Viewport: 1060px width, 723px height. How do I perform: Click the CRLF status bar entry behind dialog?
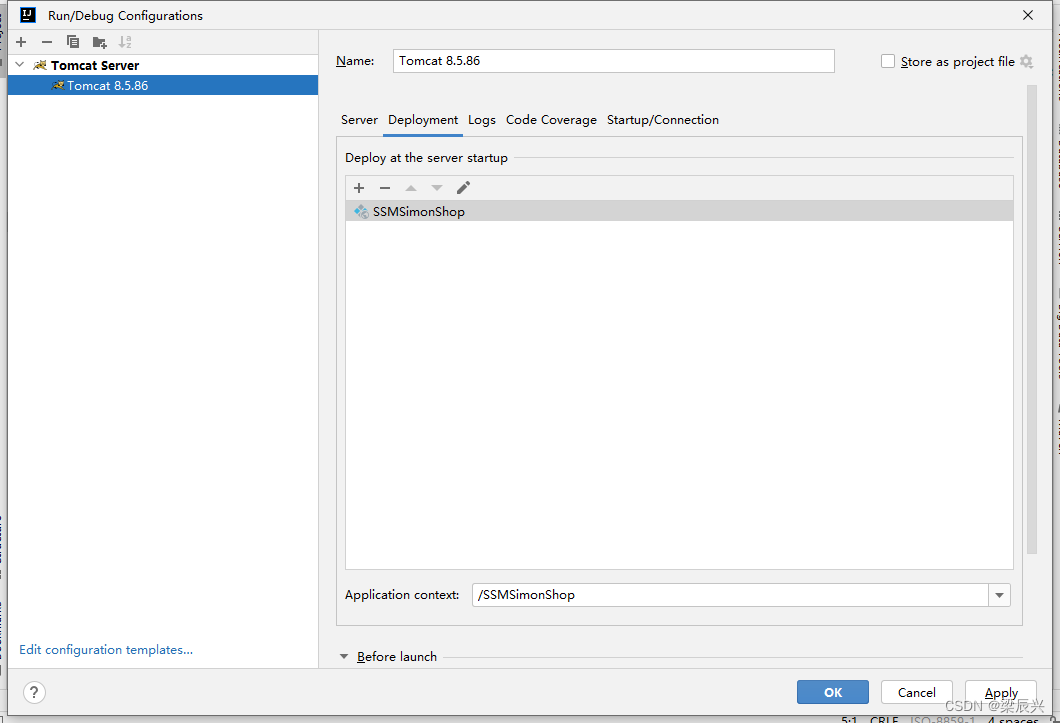(884, 720)
